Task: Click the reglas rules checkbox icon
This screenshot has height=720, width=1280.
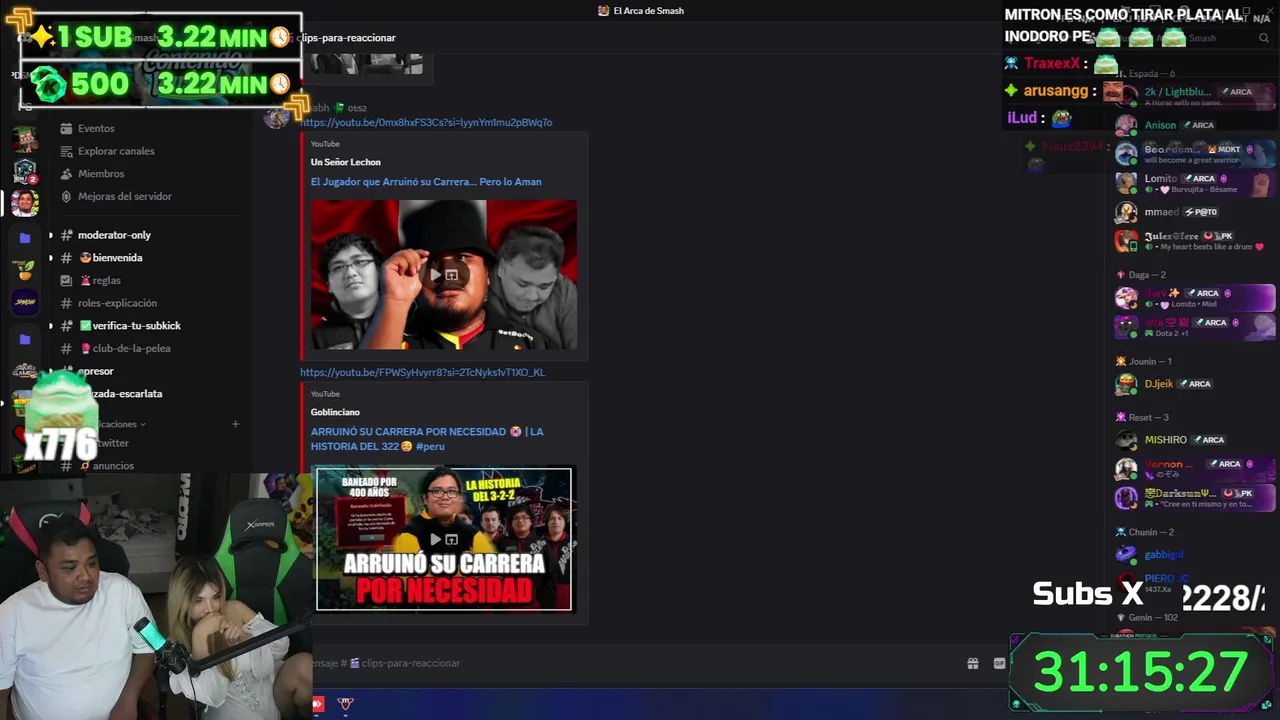Action: 66,281
